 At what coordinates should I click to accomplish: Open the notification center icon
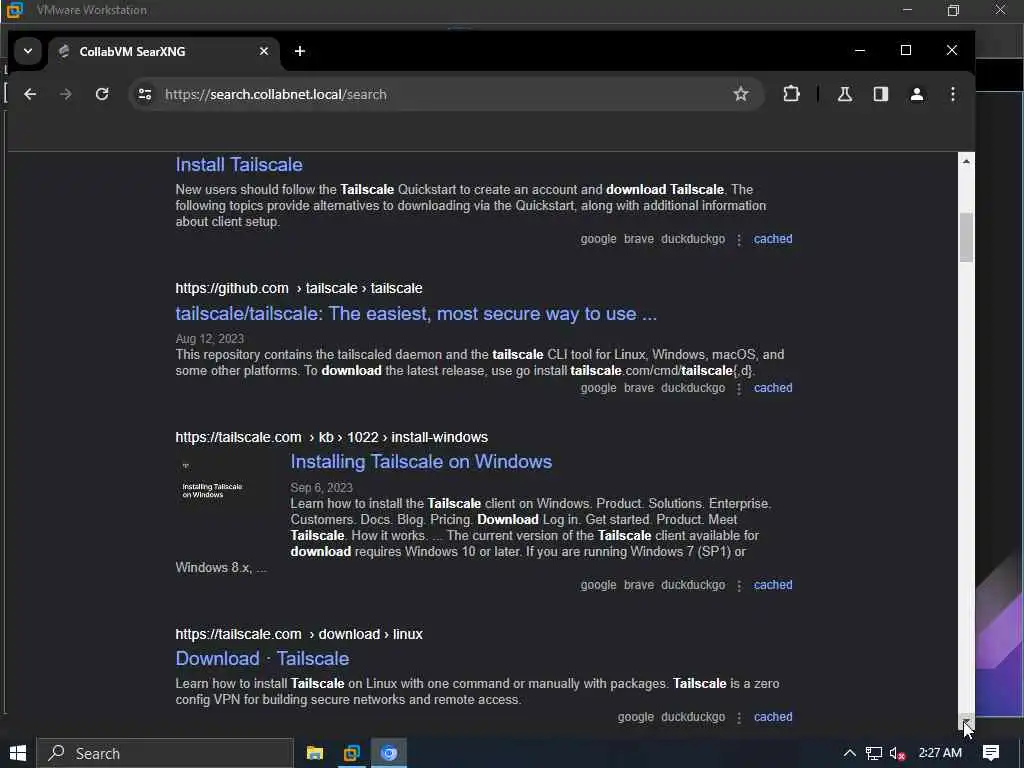[x=991, y=753]
